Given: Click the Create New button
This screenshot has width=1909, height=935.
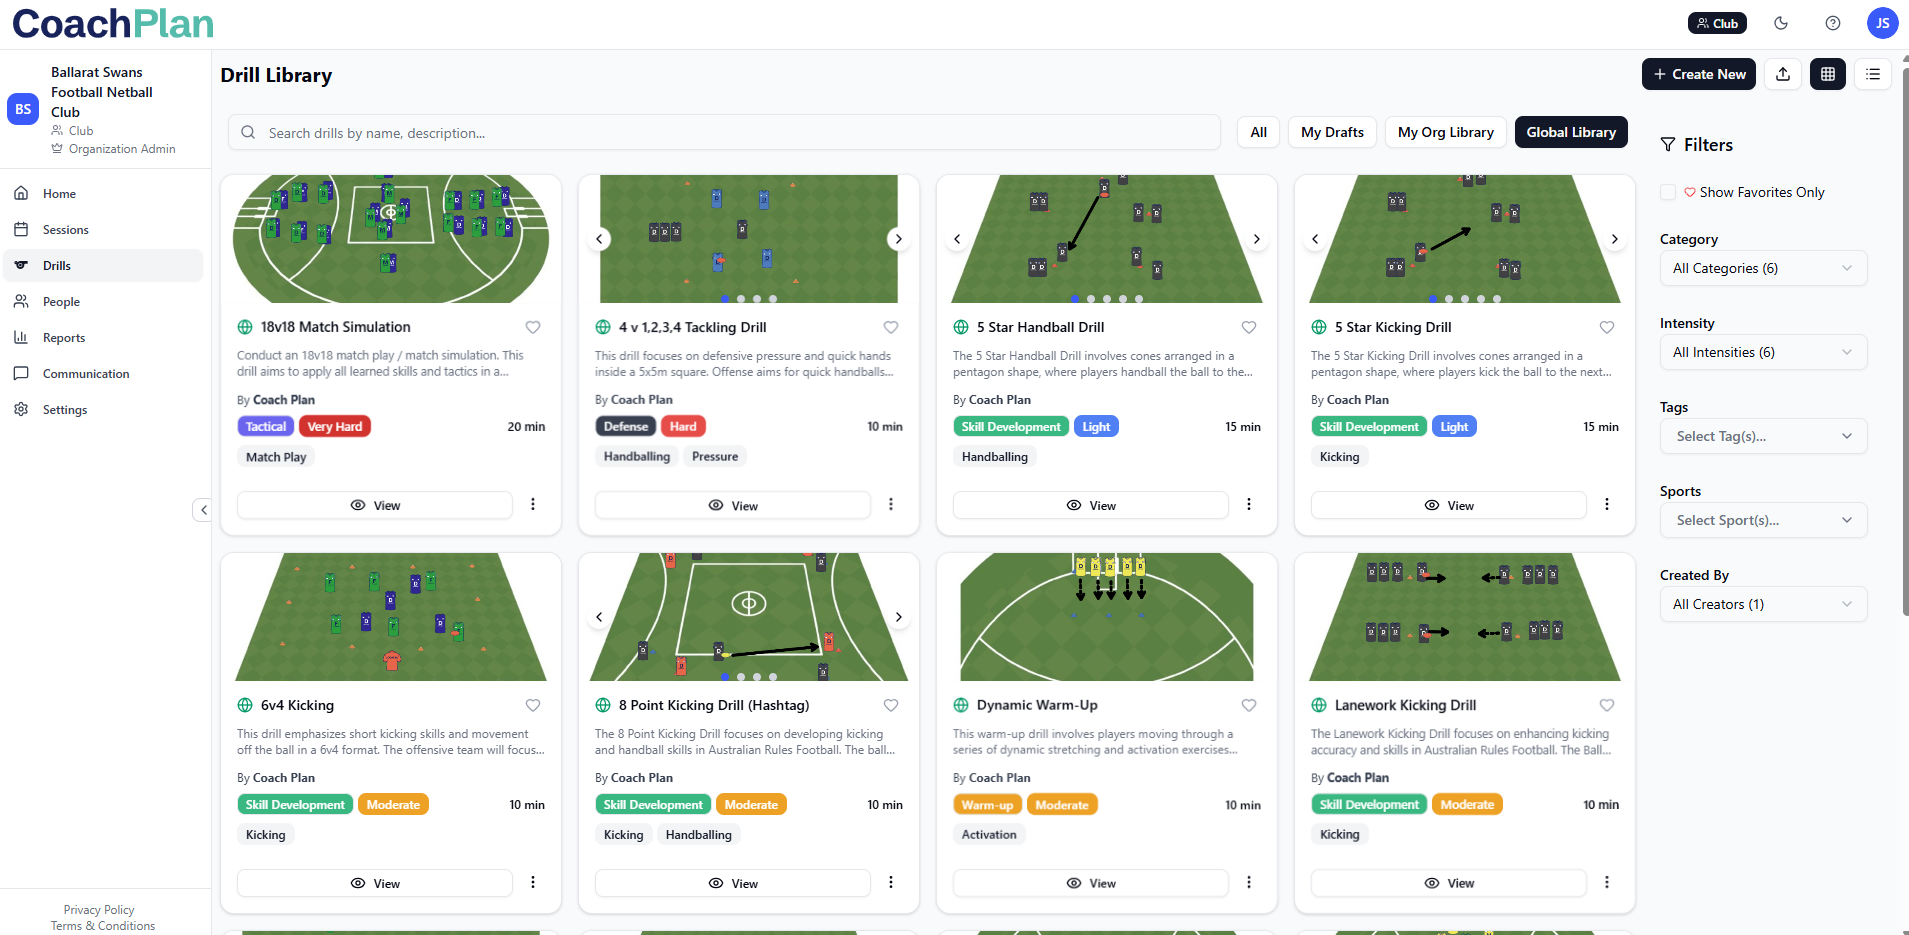Looking at the screenshot, I should click(1699, 74).
